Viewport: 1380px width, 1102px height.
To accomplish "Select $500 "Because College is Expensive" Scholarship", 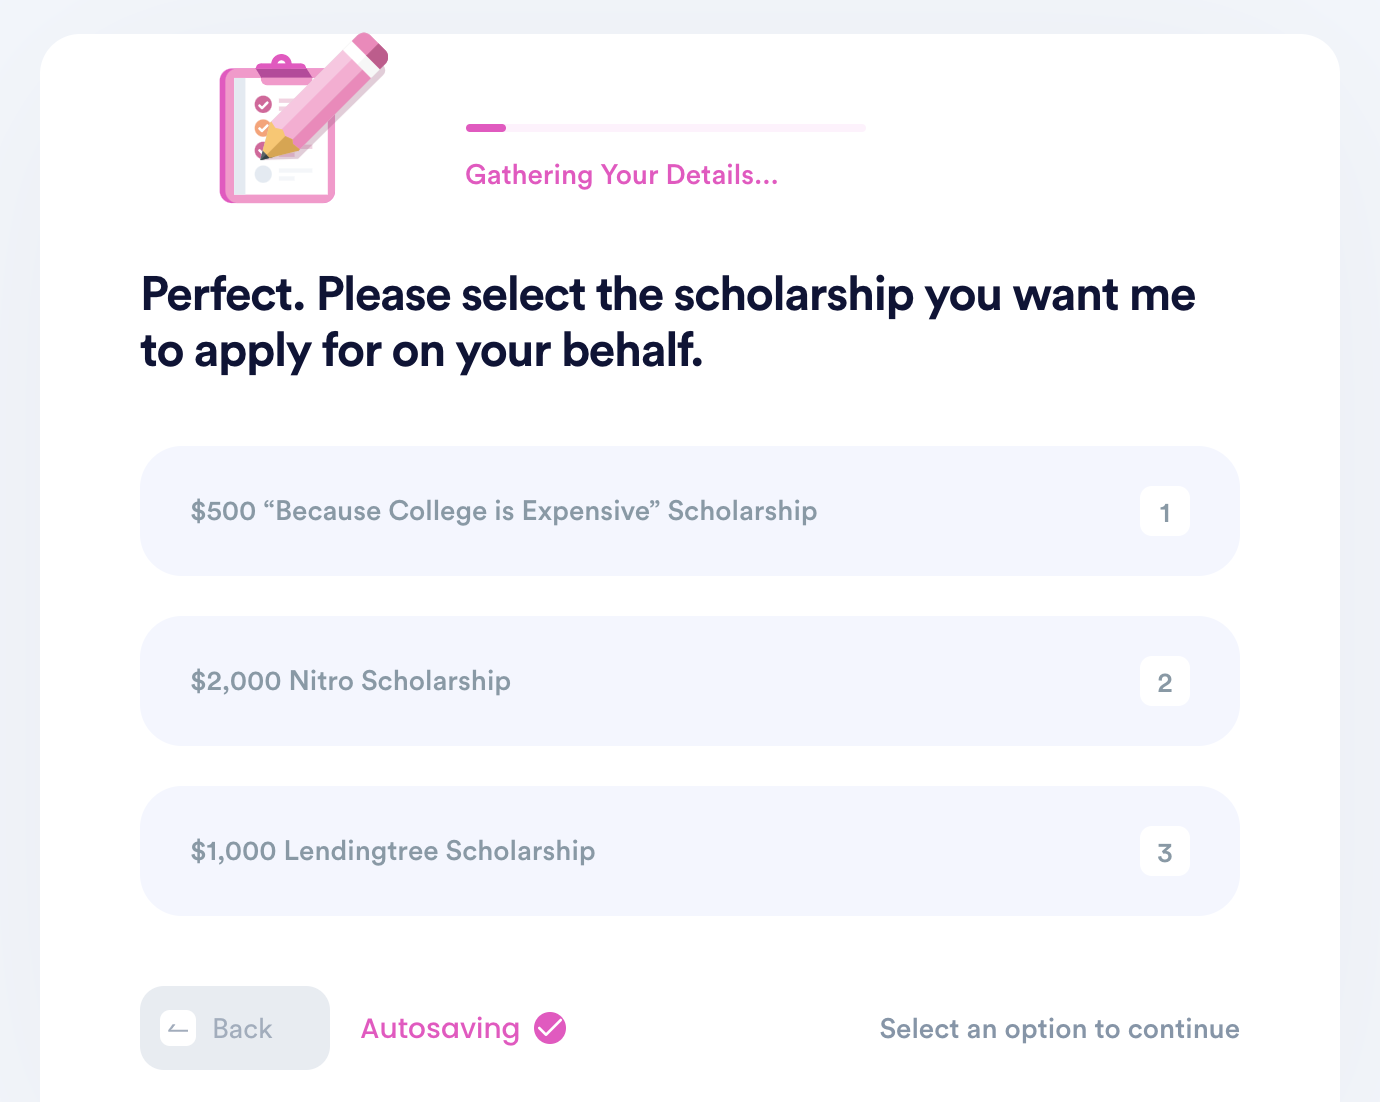I will pyautogui.click(x=690, y=511).
